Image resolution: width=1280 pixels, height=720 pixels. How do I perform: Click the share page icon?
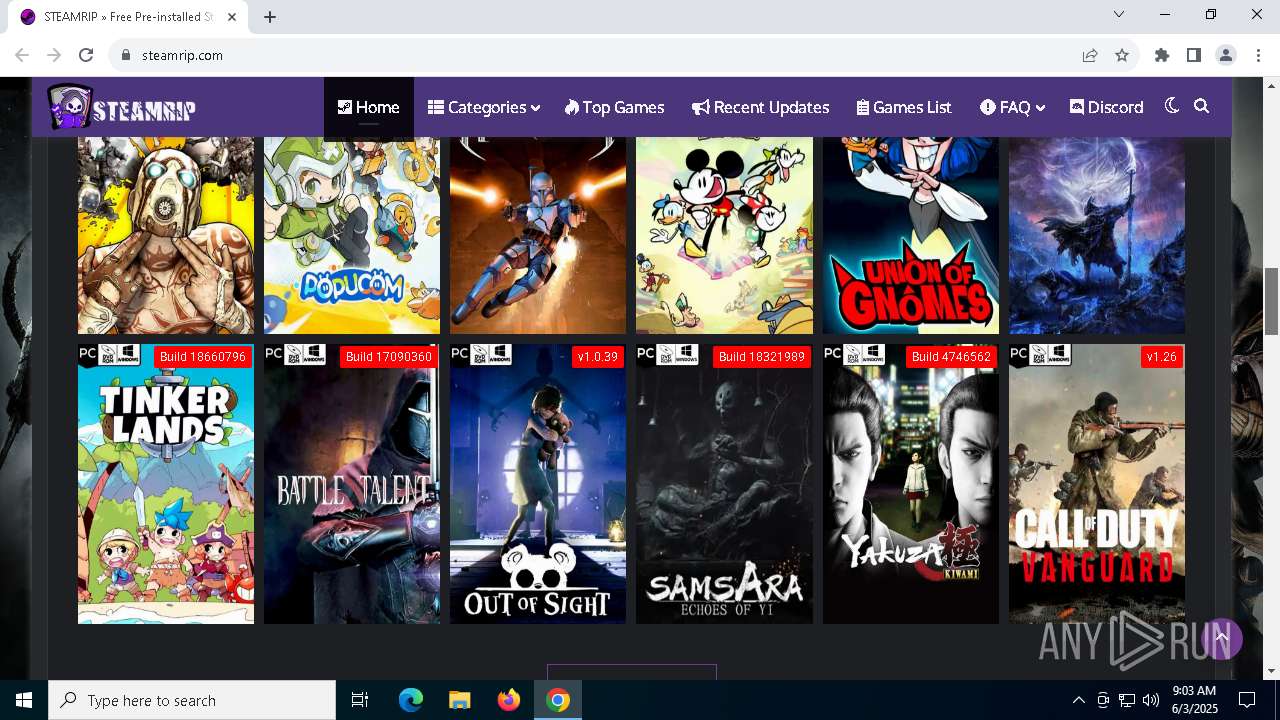tap(1090, 55)
